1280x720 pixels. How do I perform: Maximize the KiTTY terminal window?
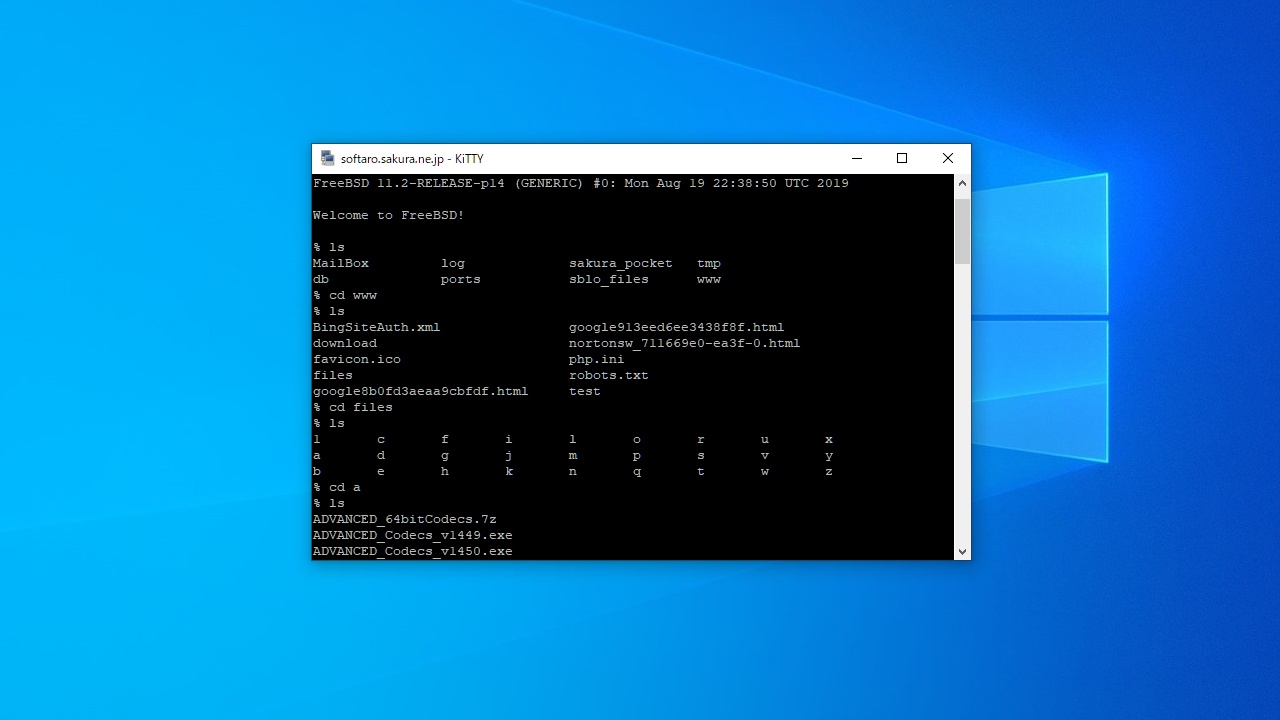click(902, 158)
